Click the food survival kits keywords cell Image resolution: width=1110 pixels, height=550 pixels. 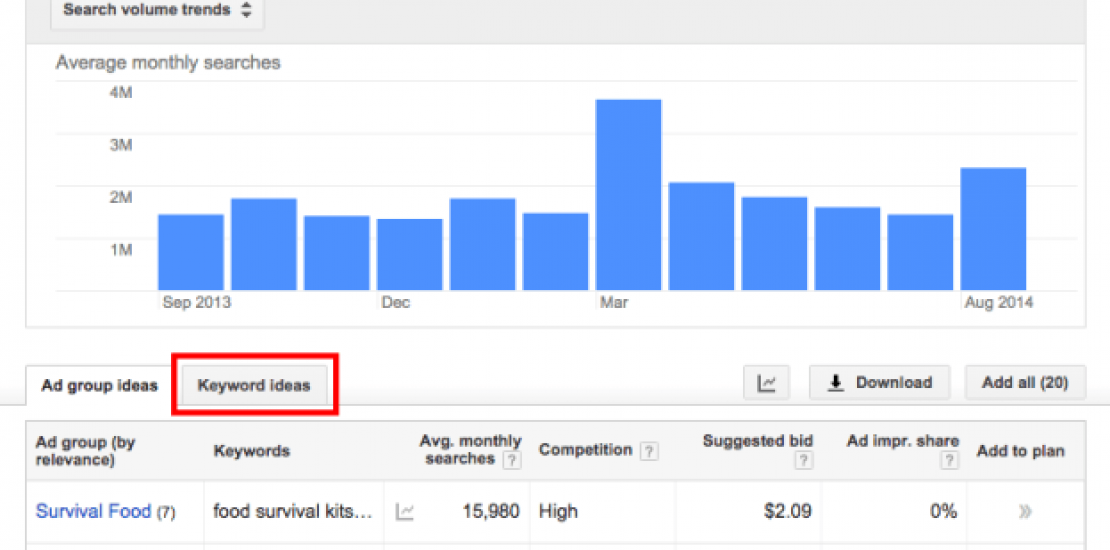point(292,512)
